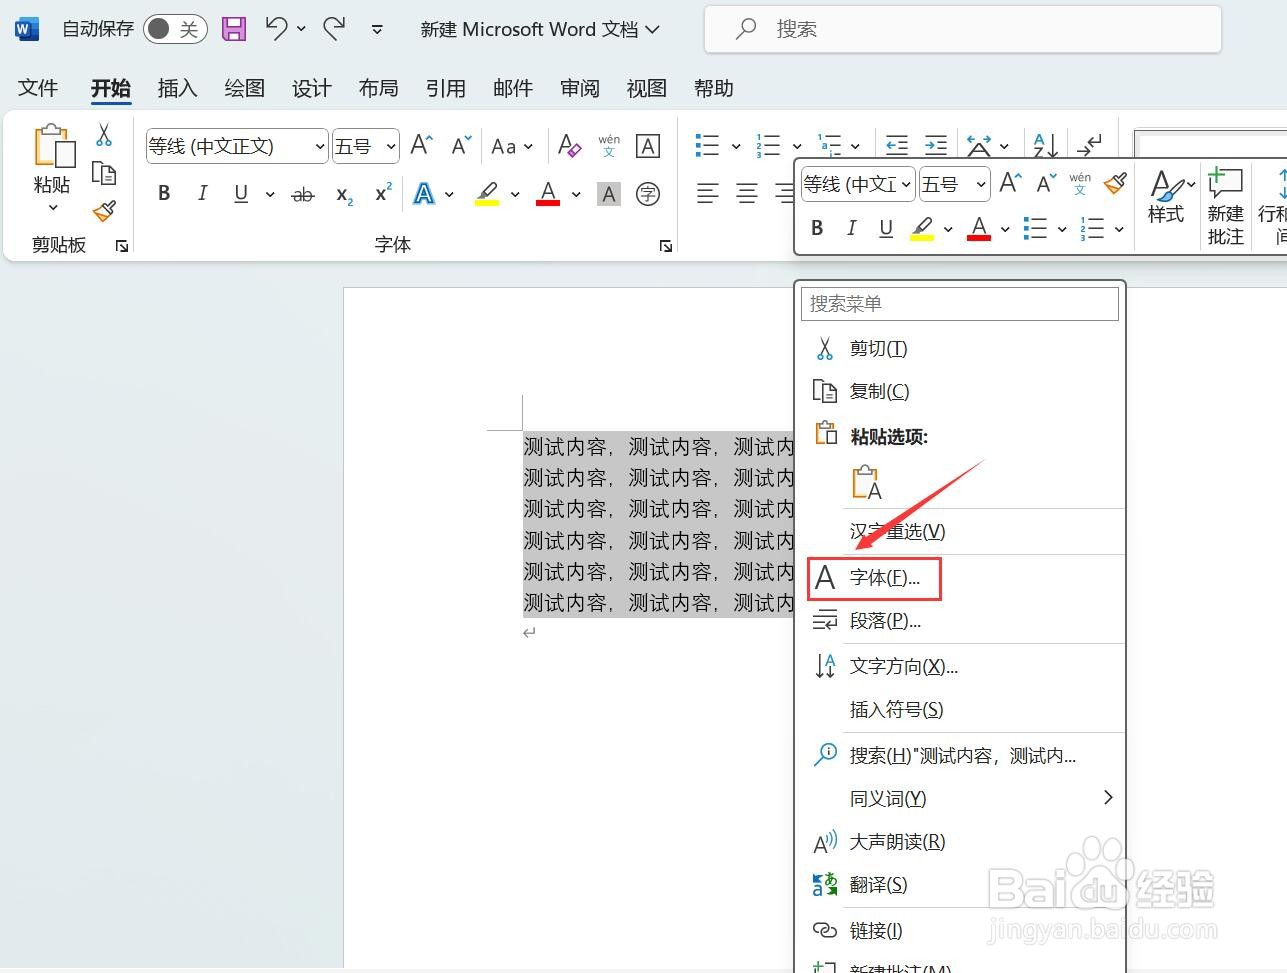The height and width of the screenshot is (973, 1287).
Task: Apply the character border to selected text
Action: click(x=648, y=145)
